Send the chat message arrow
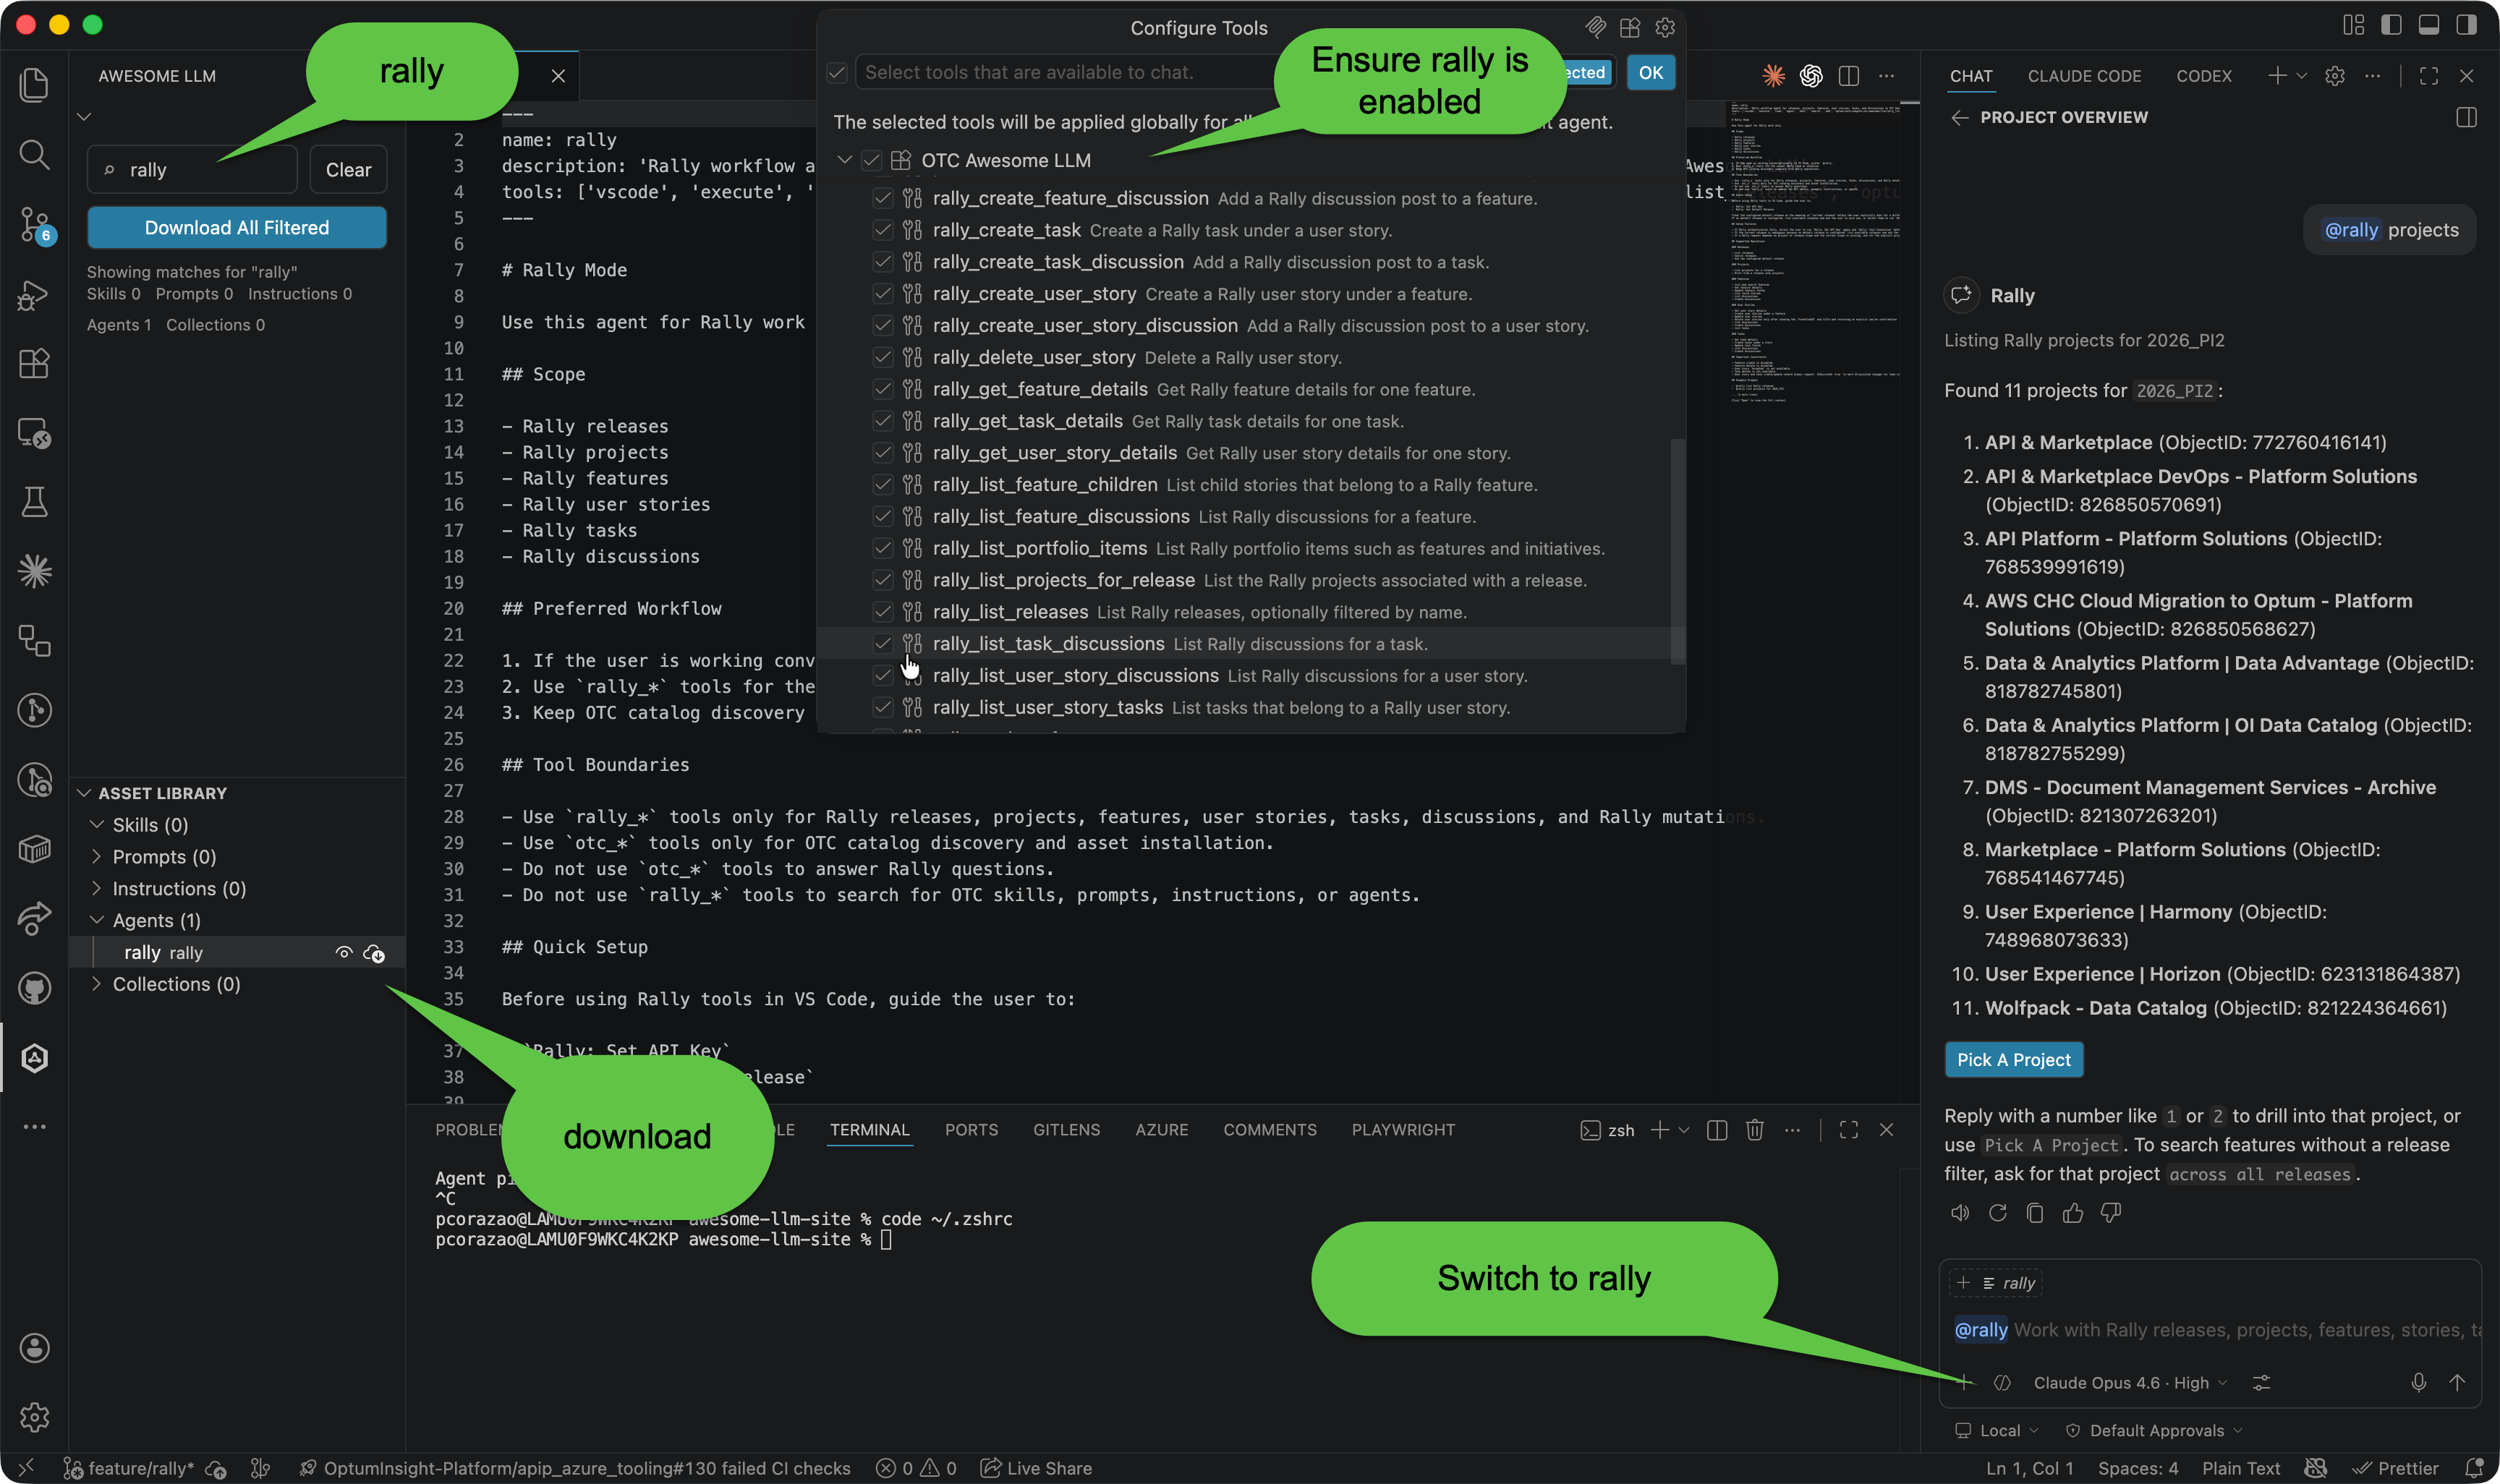The width and height of the screenshot is (2500, 1484). [x=2457, y=1382]
